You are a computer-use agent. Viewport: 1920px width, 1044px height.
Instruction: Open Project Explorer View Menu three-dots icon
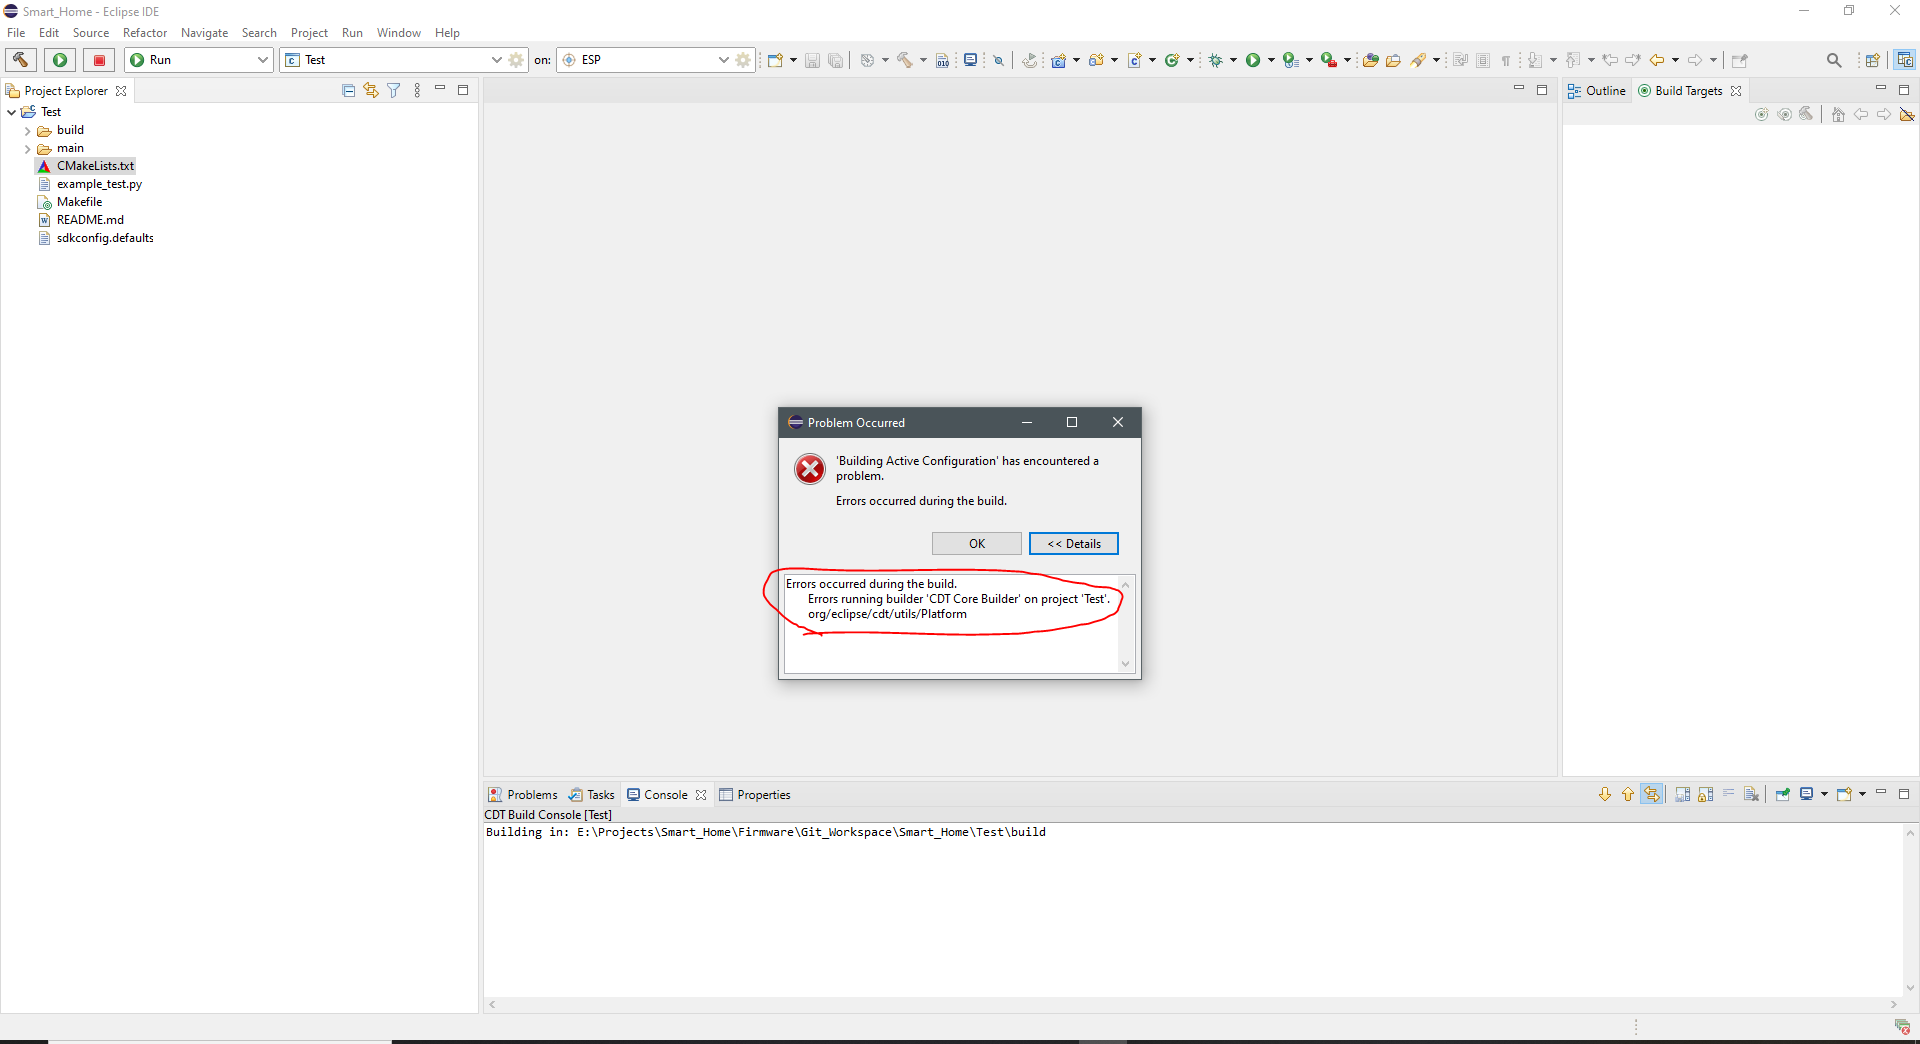tap(417, 90)
